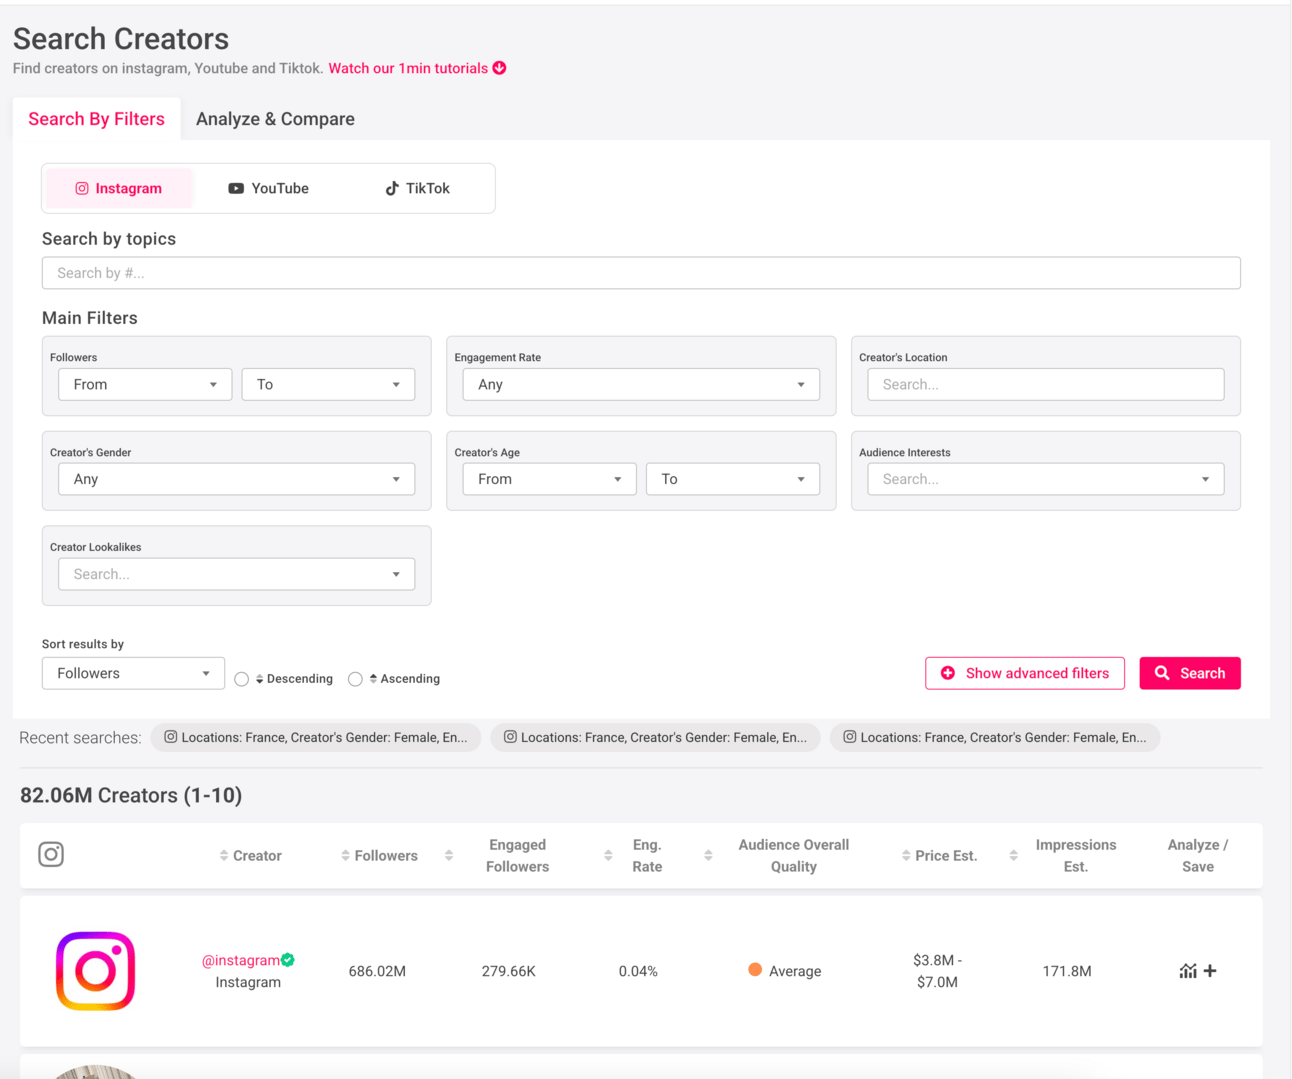The width and height of the screenshot is (1292, 1079).
Task: Sort table by Followers column arrows
Action: (345, 856)
